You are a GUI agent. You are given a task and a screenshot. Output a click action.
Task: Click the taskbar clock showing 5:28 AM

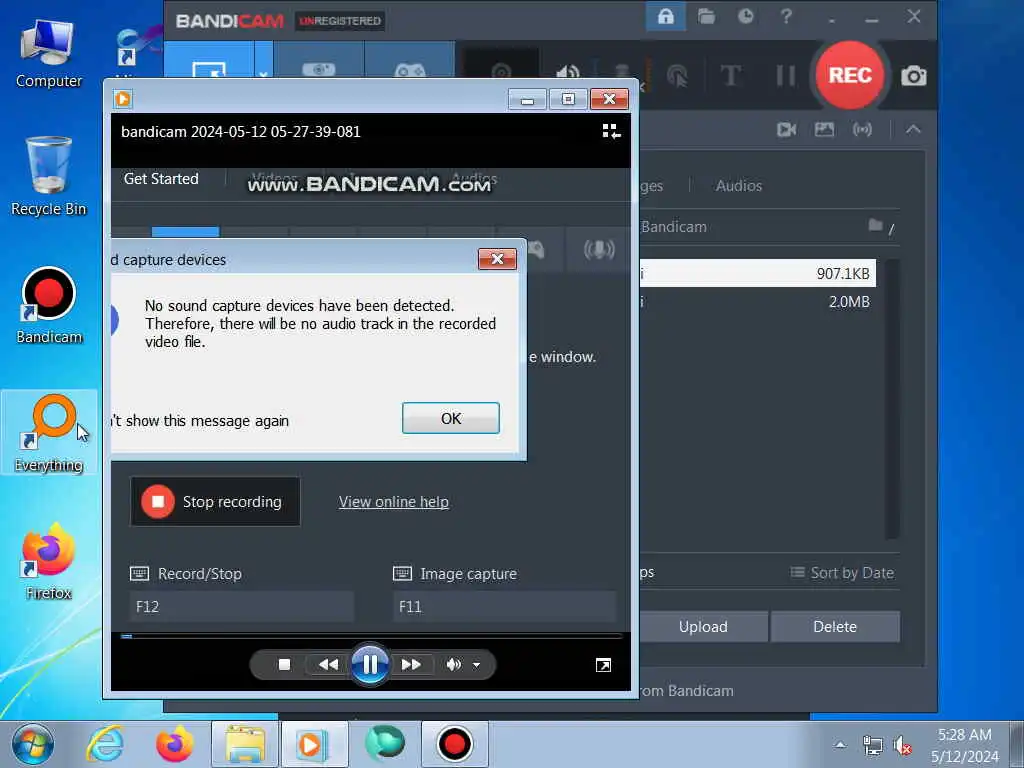pyautogui.click(x=965, y=745)
